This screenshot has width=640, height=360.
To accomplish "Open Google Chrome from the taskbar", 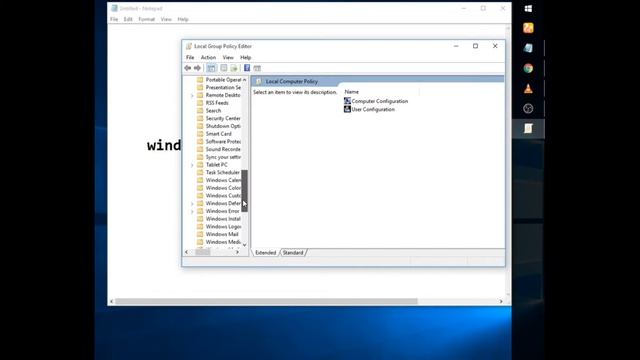I will tap(528, 68).
